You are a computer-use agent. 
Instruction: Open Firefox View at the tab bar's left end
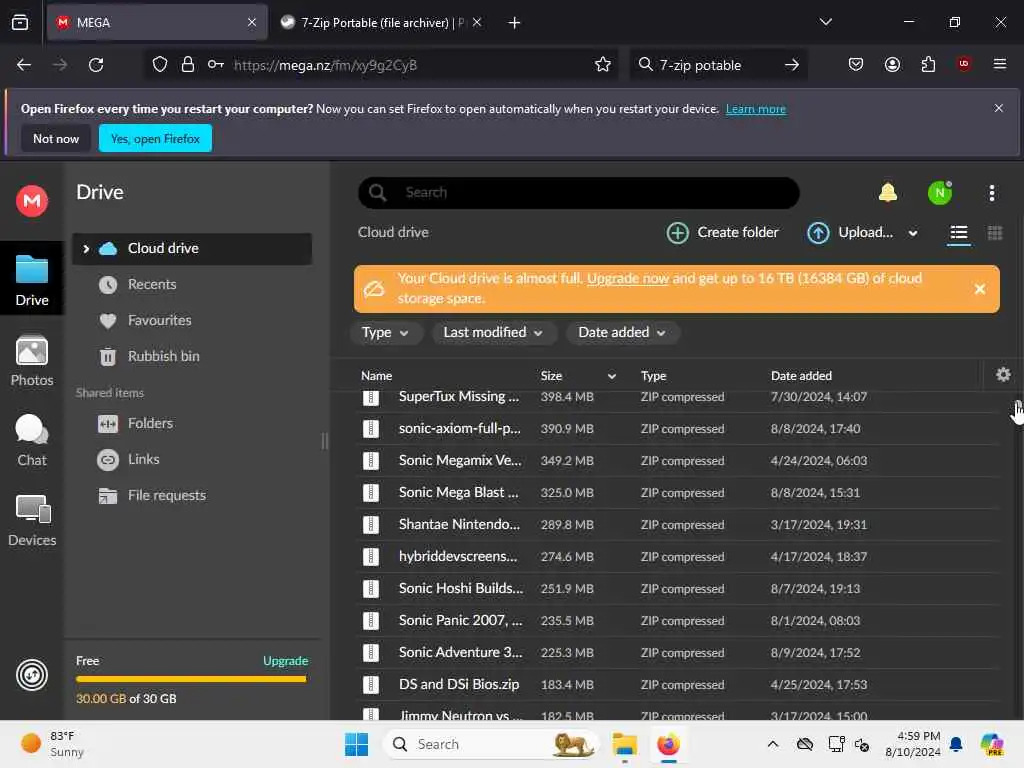(20, 23)
